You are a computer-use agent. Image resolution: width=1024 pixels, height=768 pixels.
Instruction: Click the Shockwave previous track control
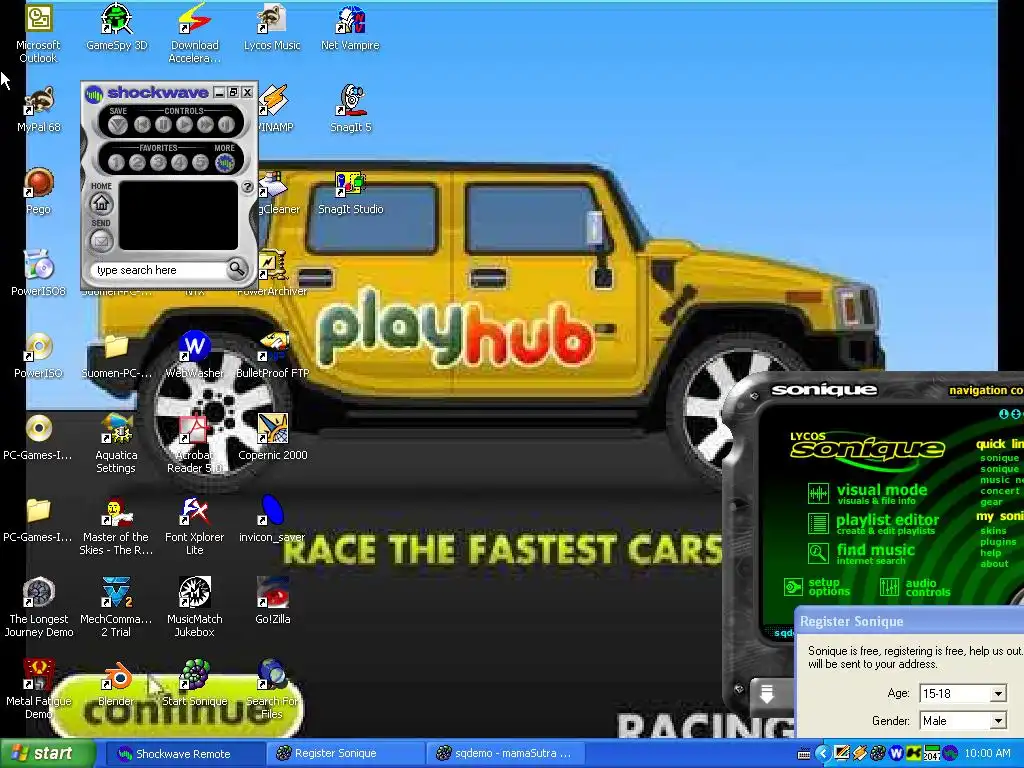pos(142,124)
